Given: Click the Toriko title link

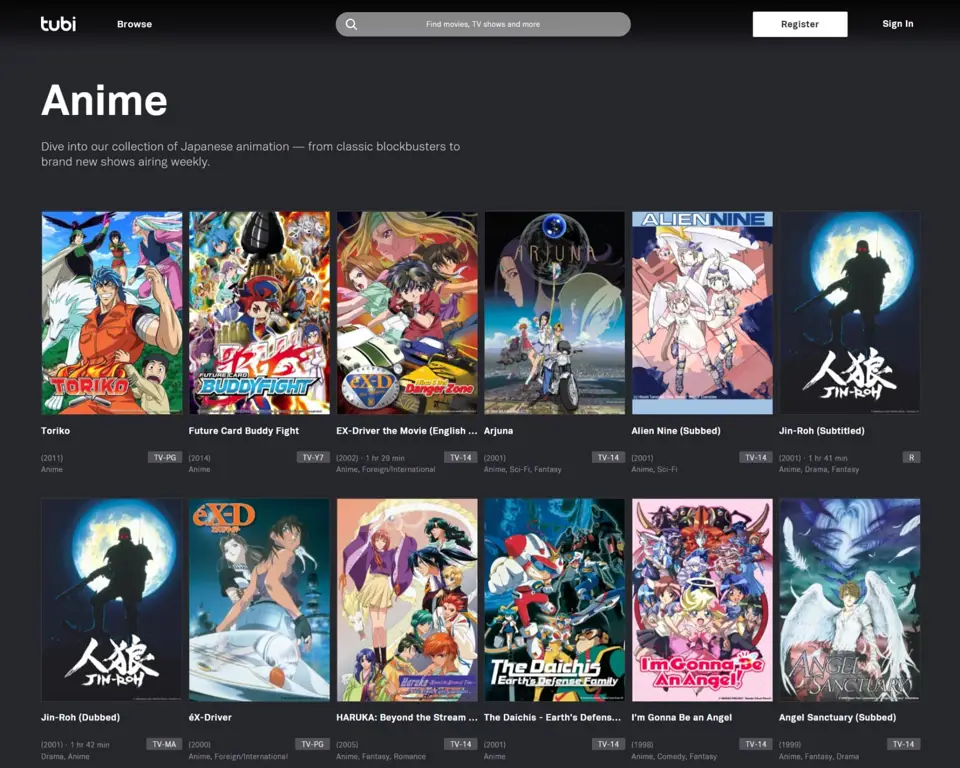Looking at the screenshot, I should 55,431.
